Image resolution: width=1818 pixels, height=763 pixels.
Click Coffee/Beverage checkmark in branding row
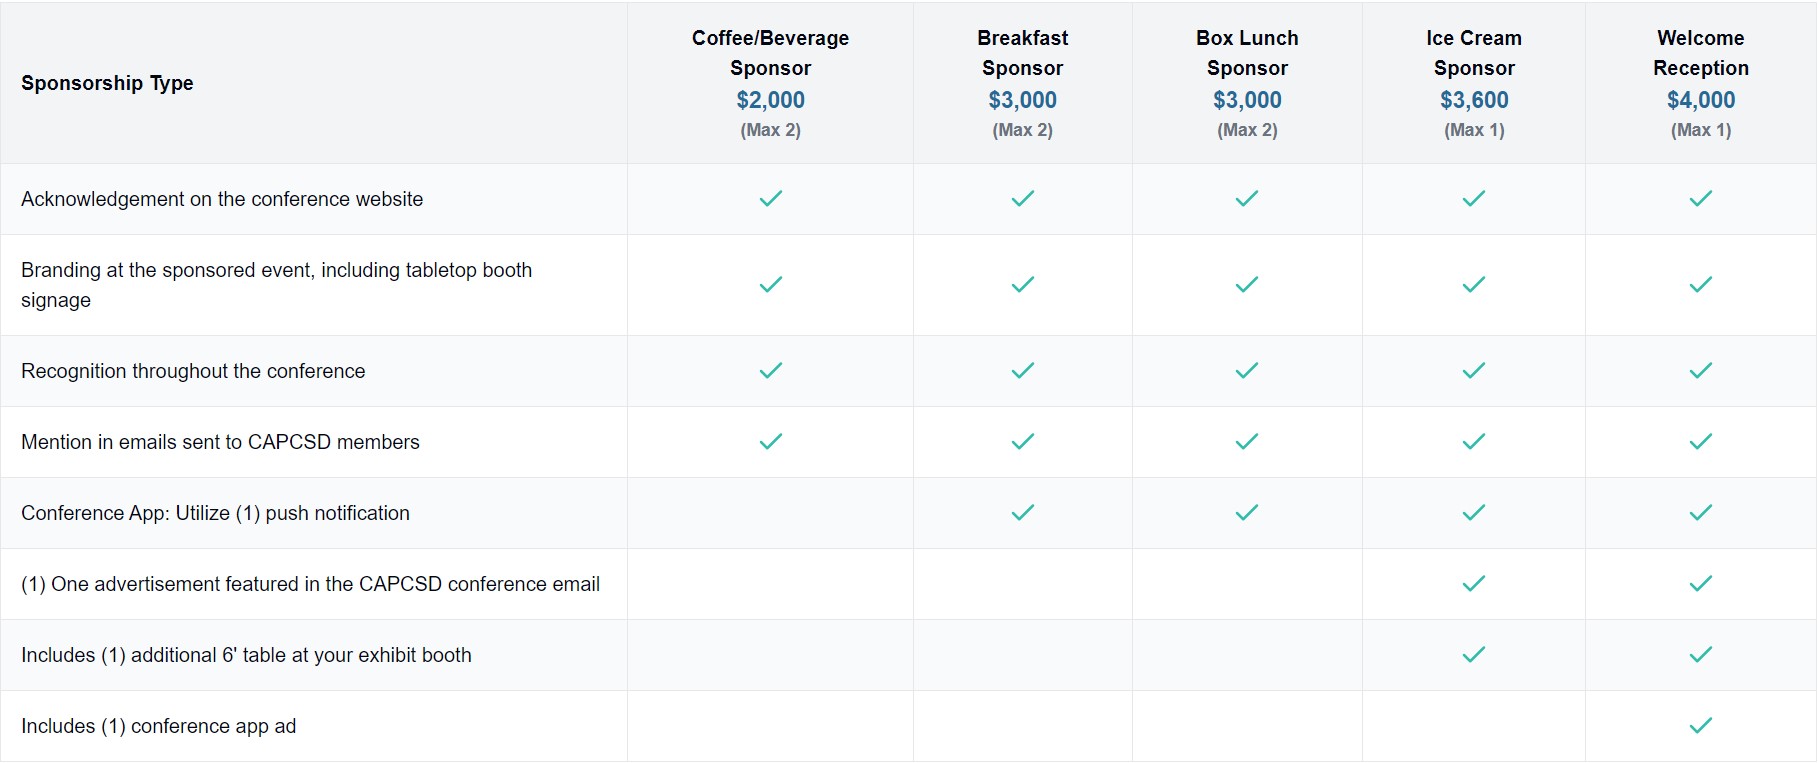(x=771, y=285)
